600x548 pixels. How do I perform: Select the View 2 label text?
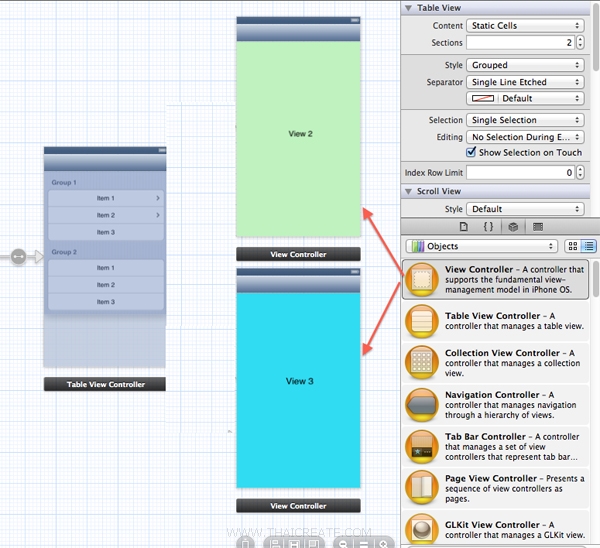point(300,134)
